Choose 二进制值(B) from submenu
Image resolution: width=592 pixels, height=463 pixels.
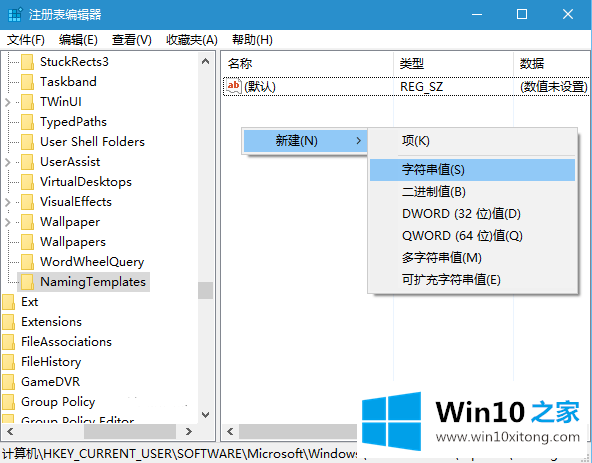[472, 192]
